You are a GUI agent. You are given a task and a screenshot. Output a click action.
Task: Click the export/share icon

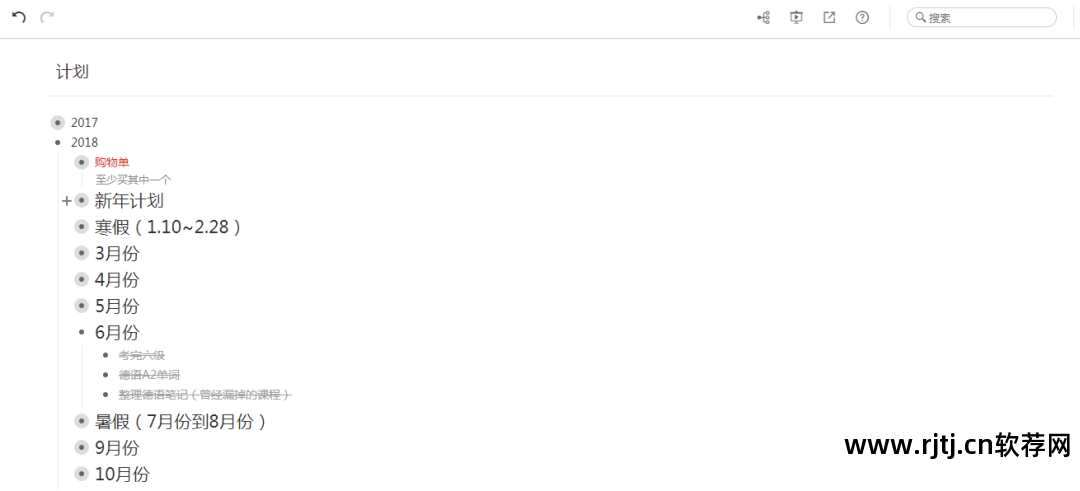coord(829,18)
